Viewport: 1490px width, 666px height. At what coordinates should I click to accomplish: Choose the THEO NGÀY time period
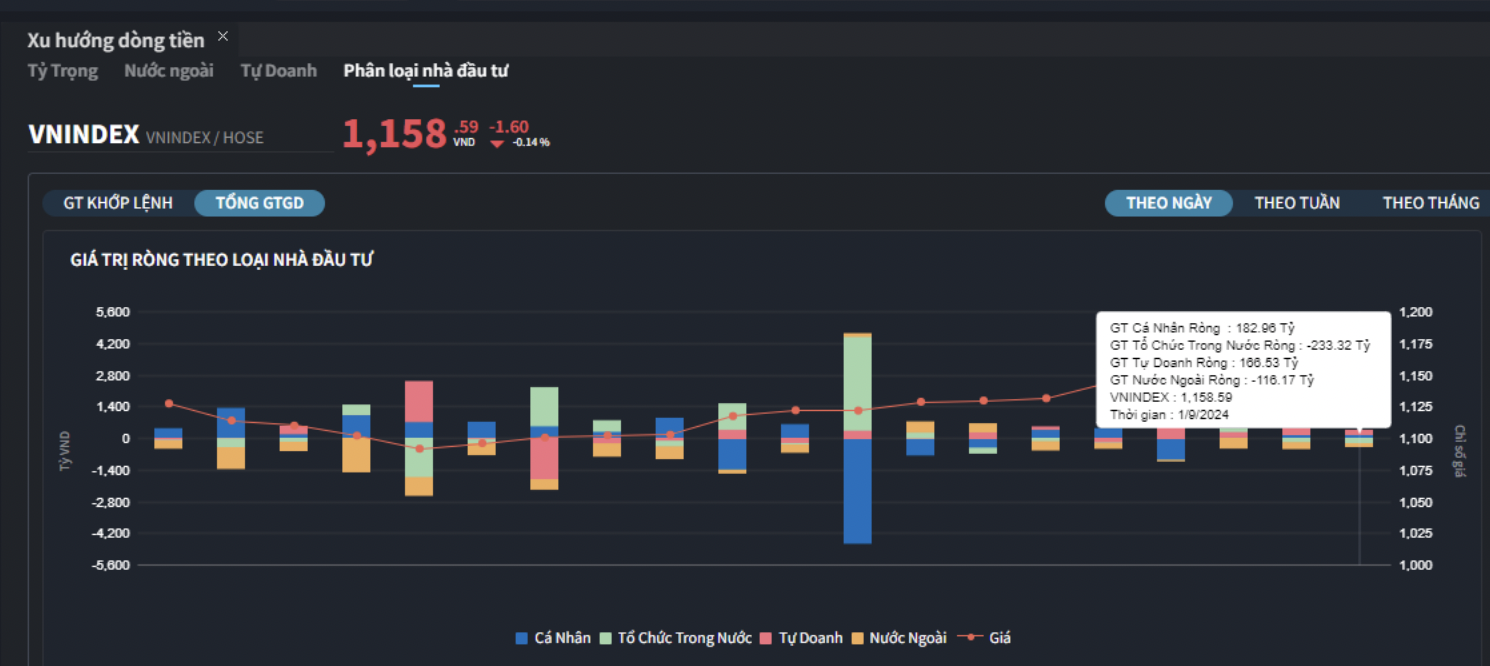(x=1168, y=203)
